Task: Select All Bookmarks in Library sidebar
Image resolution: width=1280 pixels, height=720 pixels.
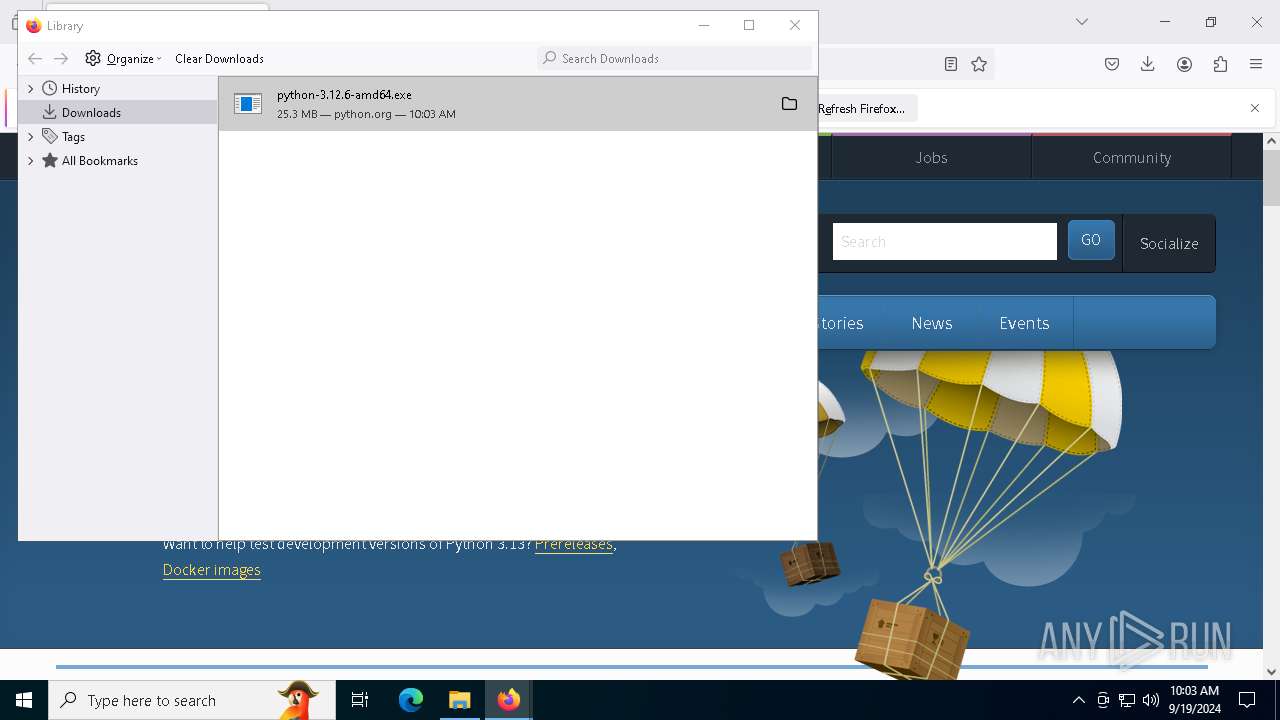Action: [x=99, y=161]
